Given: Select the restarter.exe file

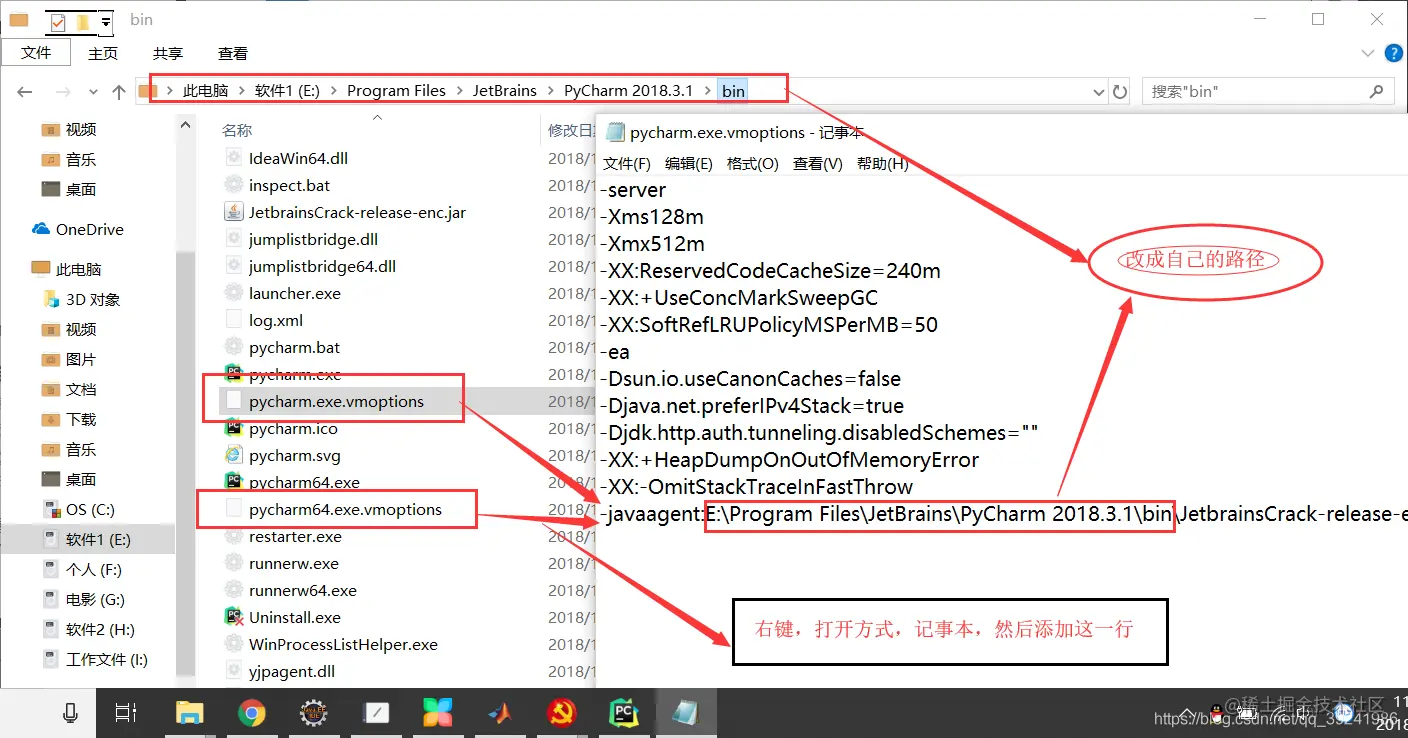Looking at the screenshot, I should click(x=295, y=536).
